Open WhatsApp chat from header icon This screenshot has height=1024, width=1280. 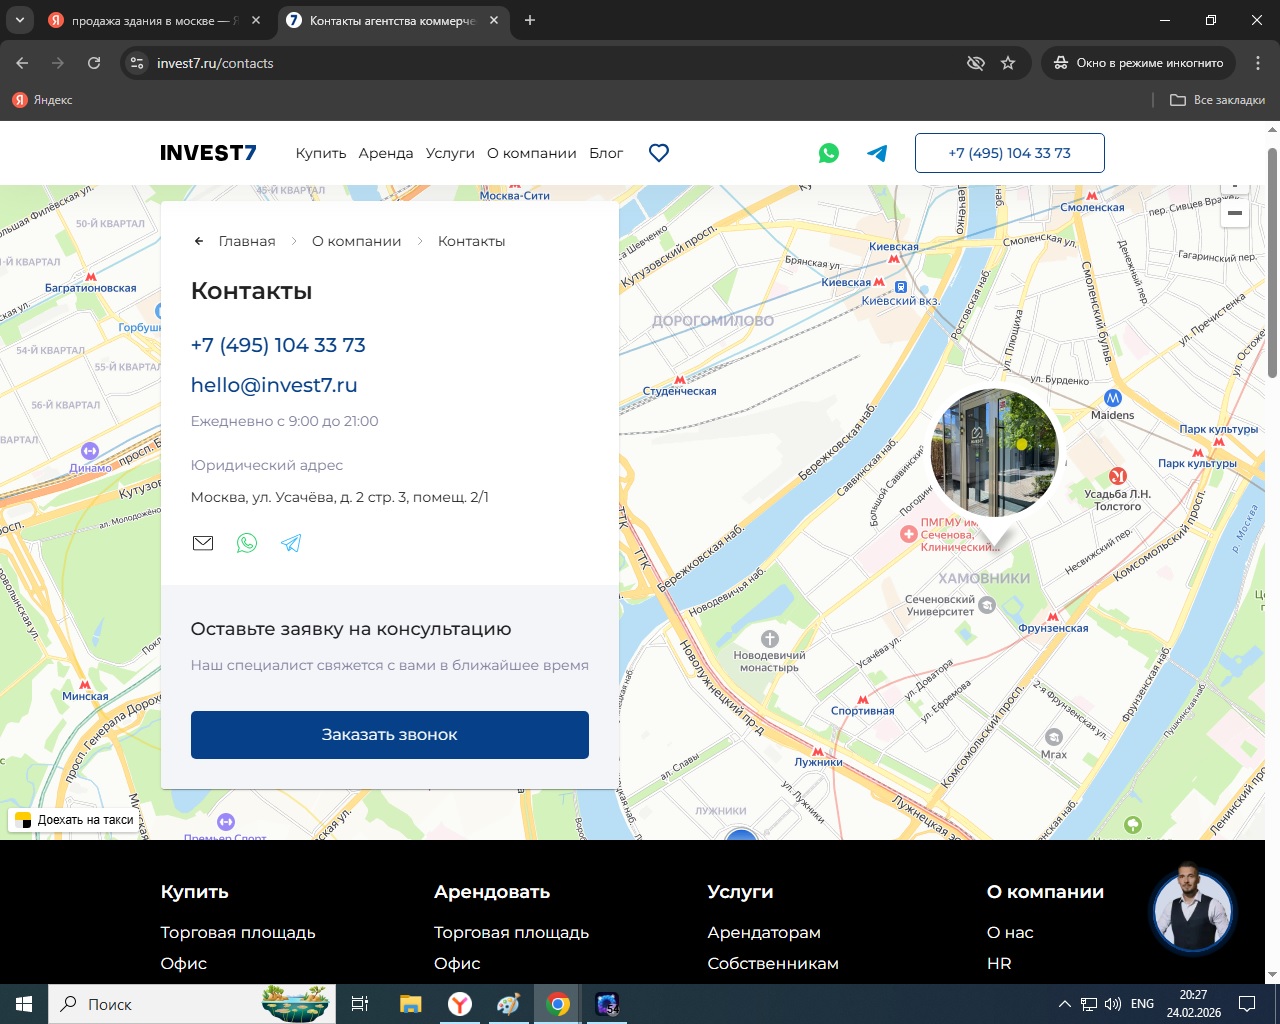829,153
